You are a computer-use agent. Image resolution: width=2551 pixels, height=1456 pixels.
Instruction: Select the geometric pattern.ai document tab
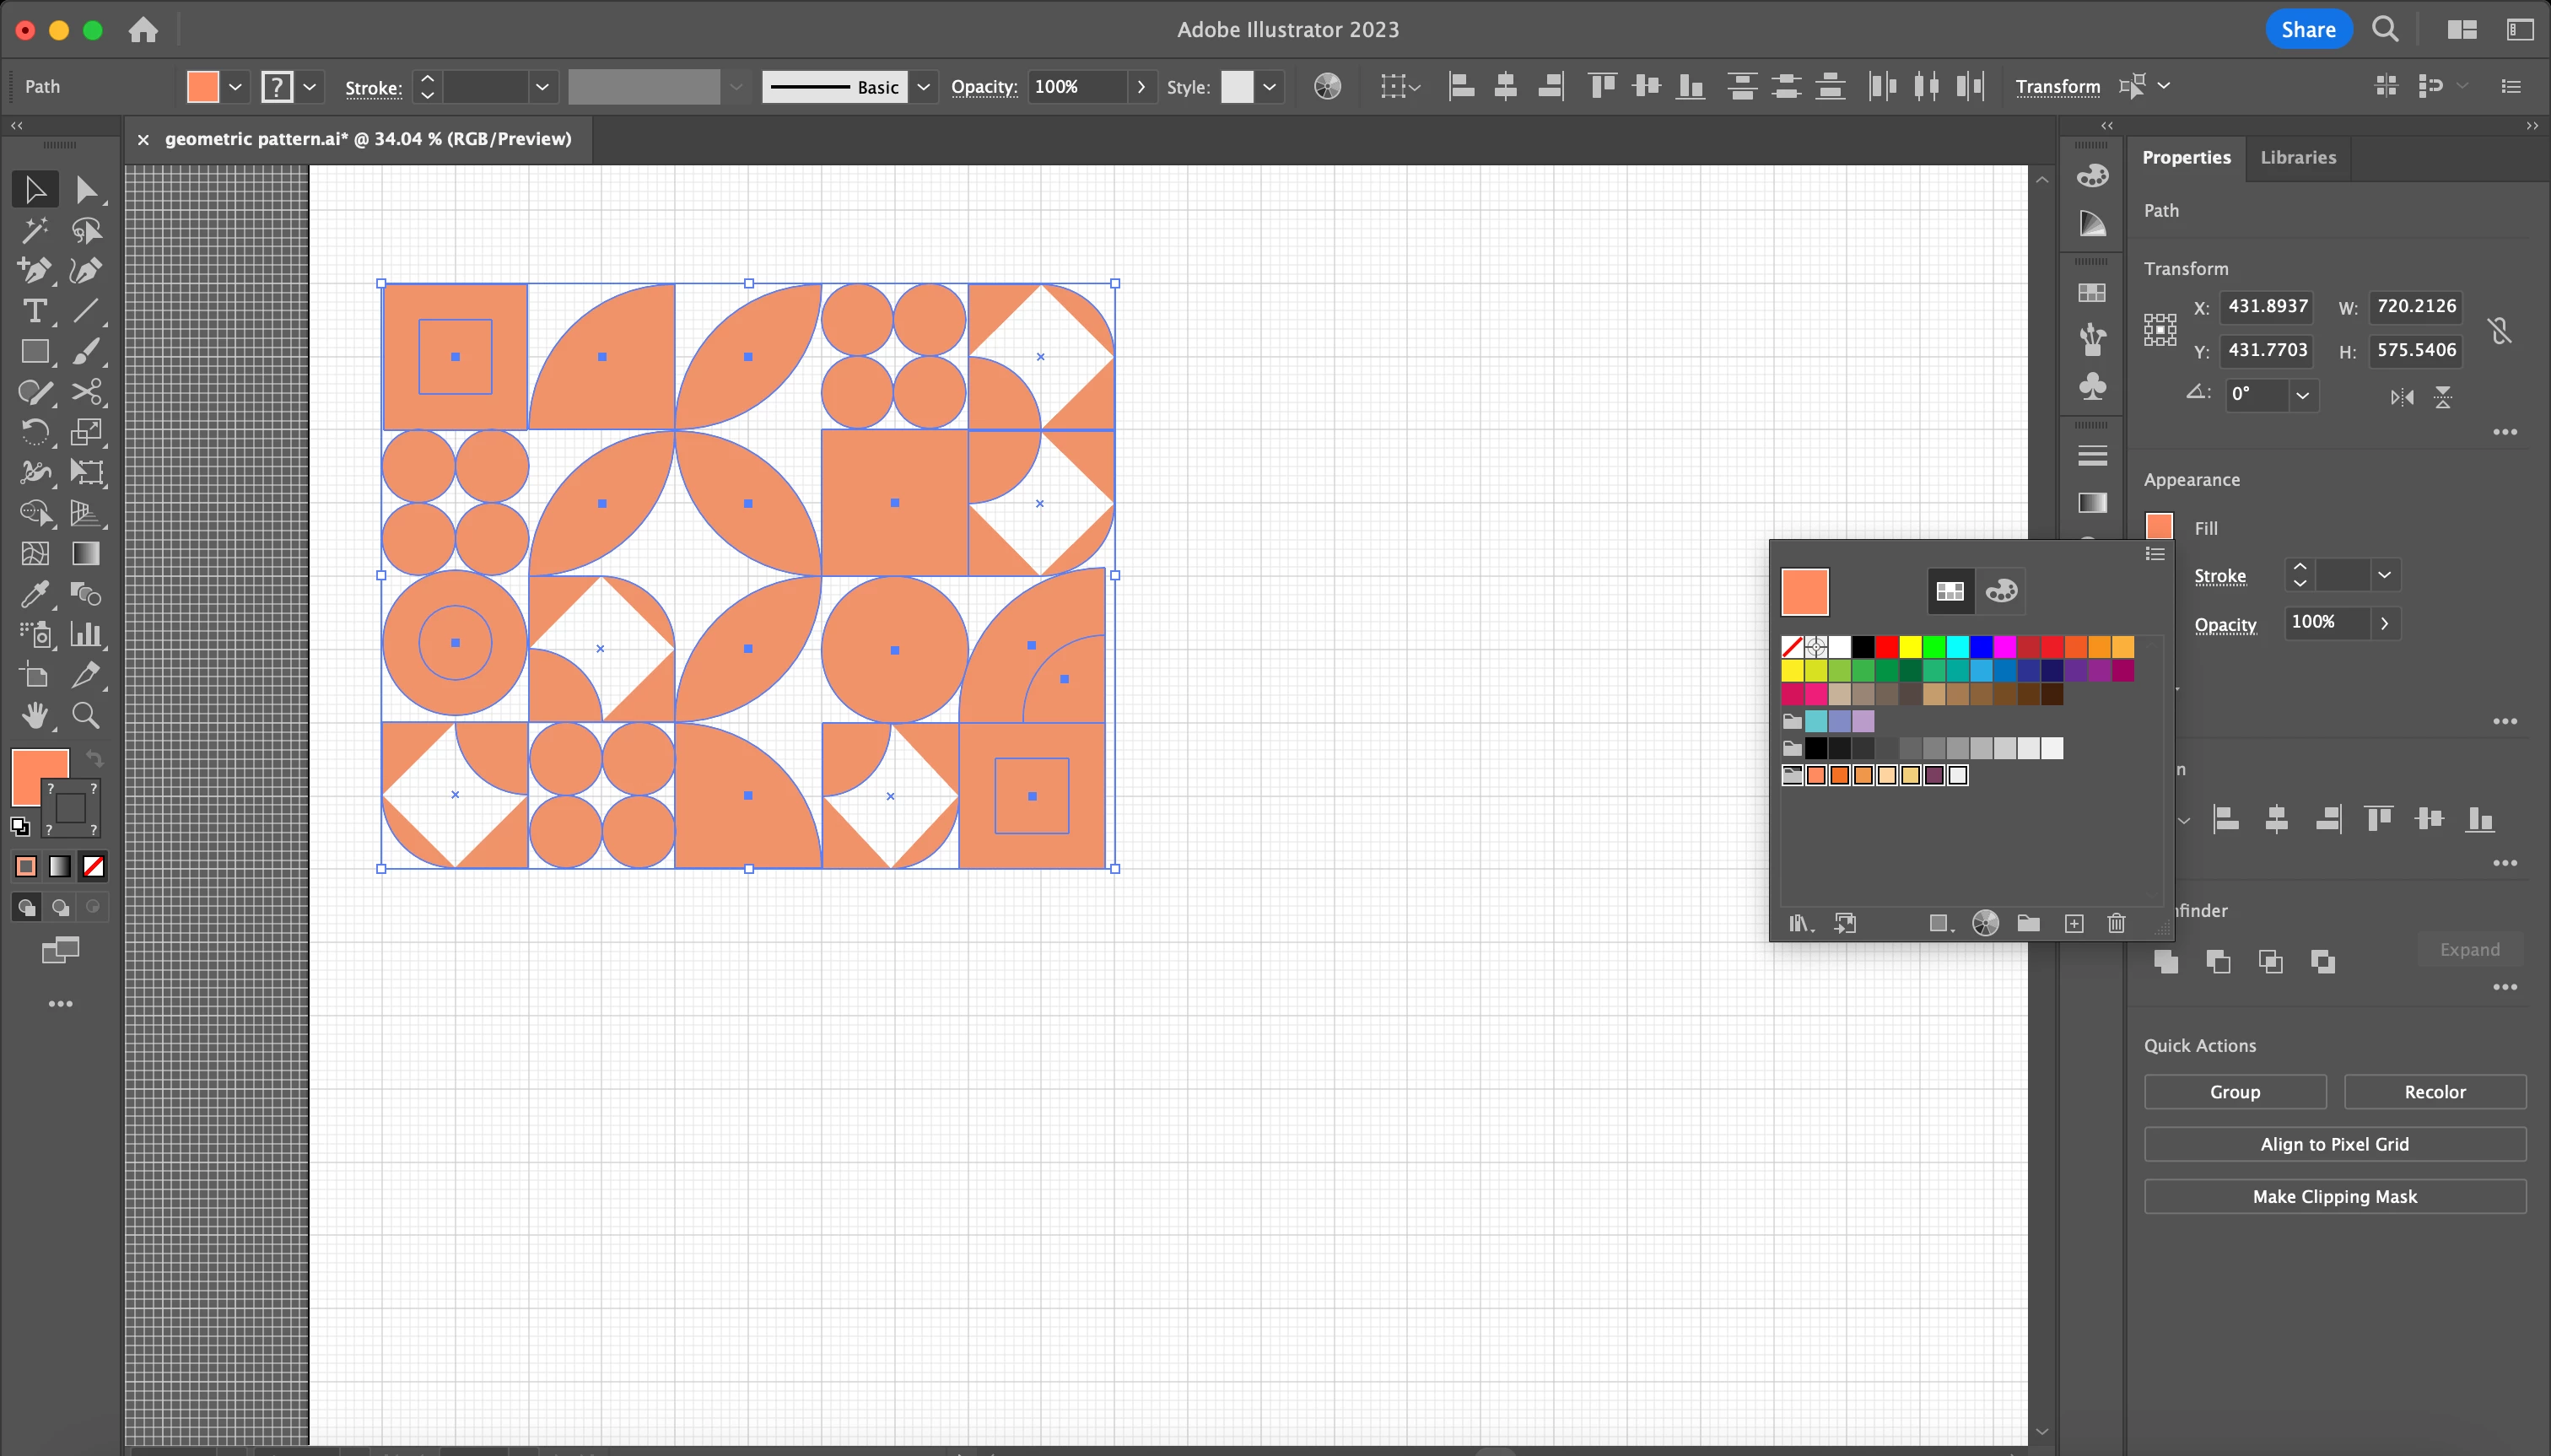coord(367,139)
